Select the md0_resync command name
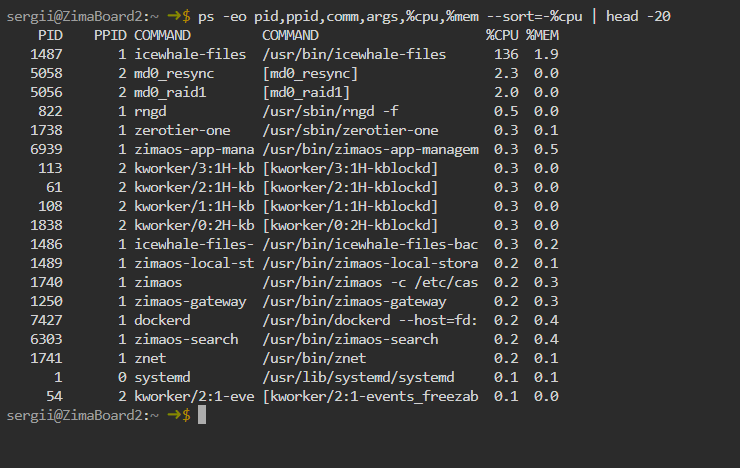 click(174, 74)
